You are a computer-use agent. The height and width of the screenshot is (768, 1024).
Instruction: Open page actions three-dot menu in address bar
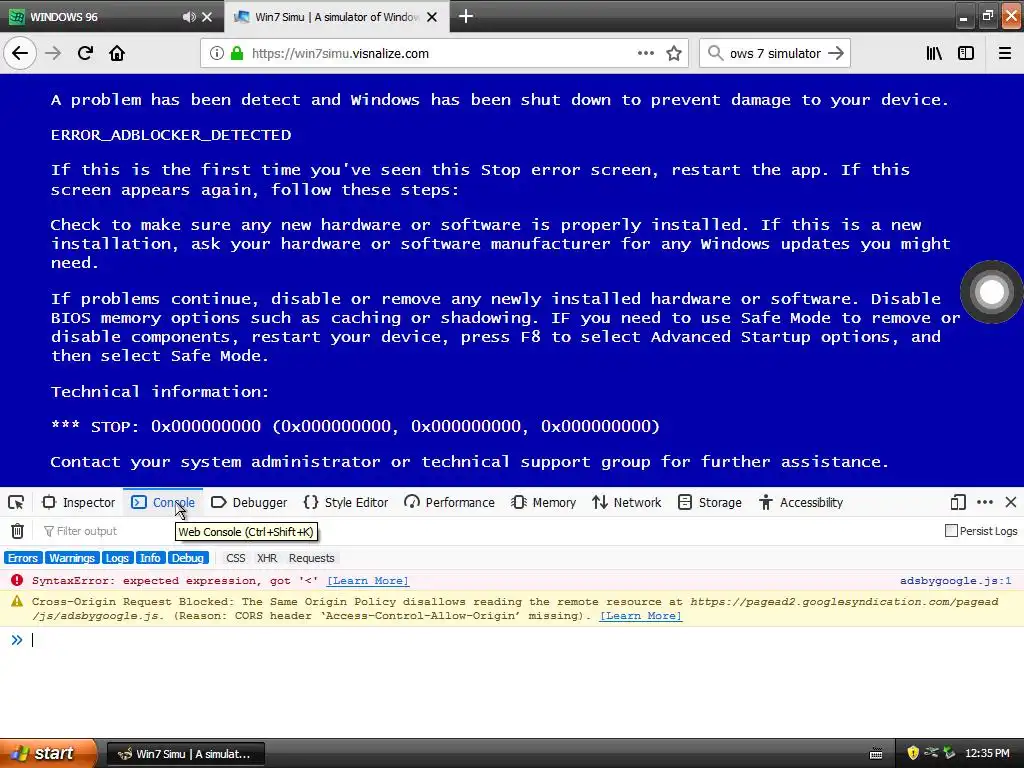click(646, 54)
